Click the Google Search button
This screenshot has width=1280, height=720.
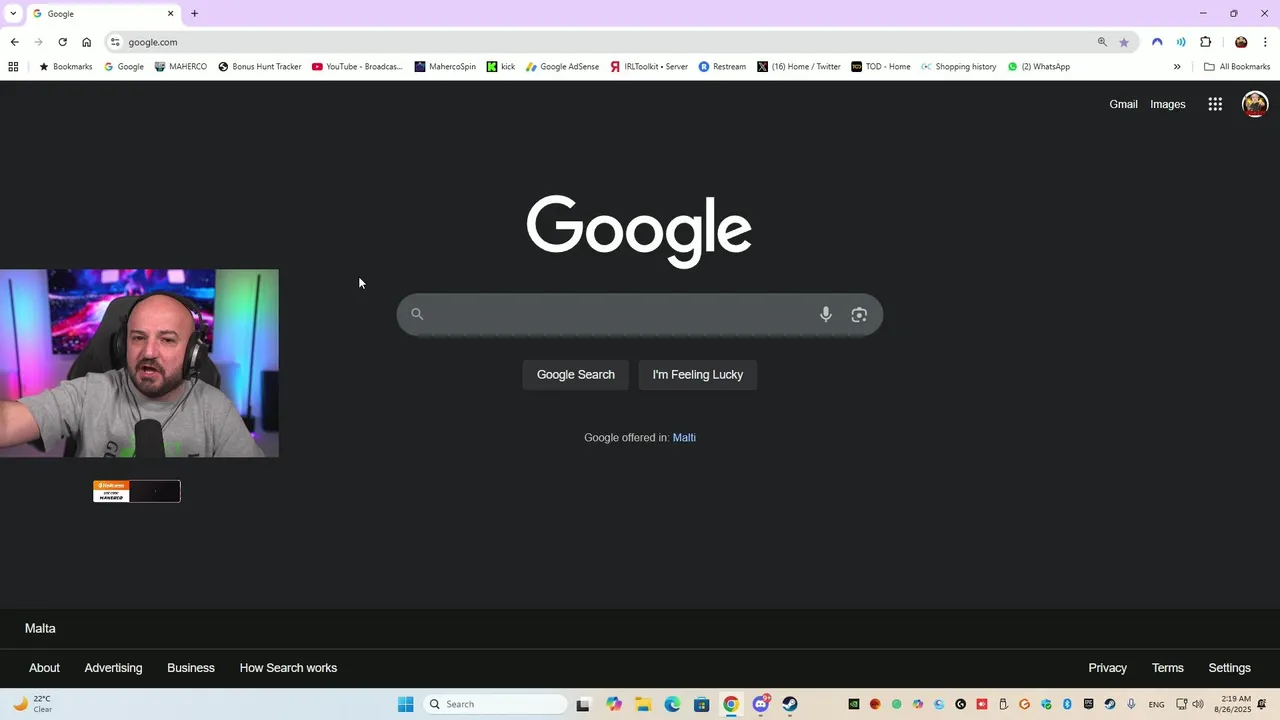point(576,375)
